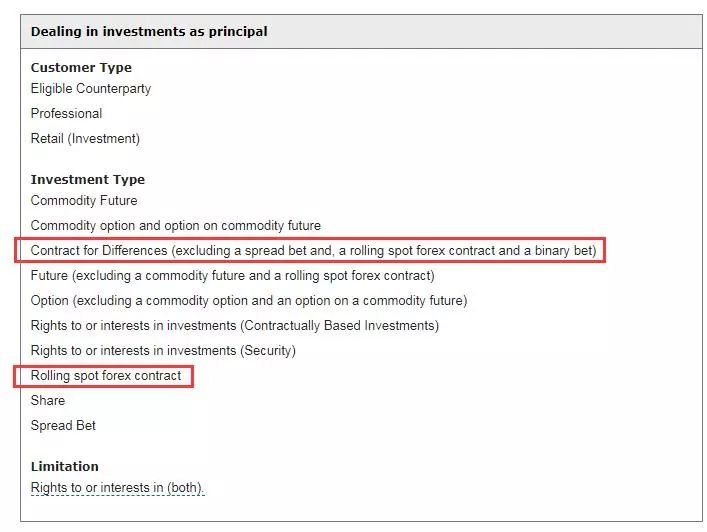Click Rights to interests in investments (Security)

point(163,351)
